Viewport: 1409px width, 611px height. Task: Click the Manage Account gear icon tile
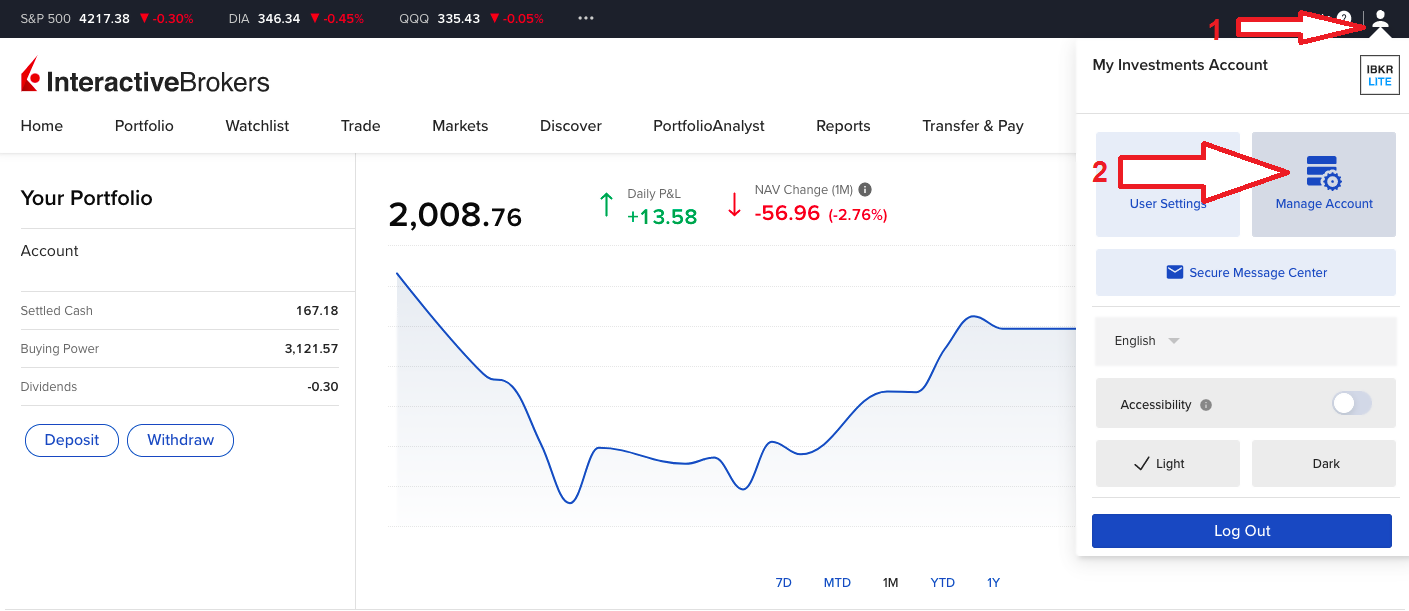coord(1323,184)
